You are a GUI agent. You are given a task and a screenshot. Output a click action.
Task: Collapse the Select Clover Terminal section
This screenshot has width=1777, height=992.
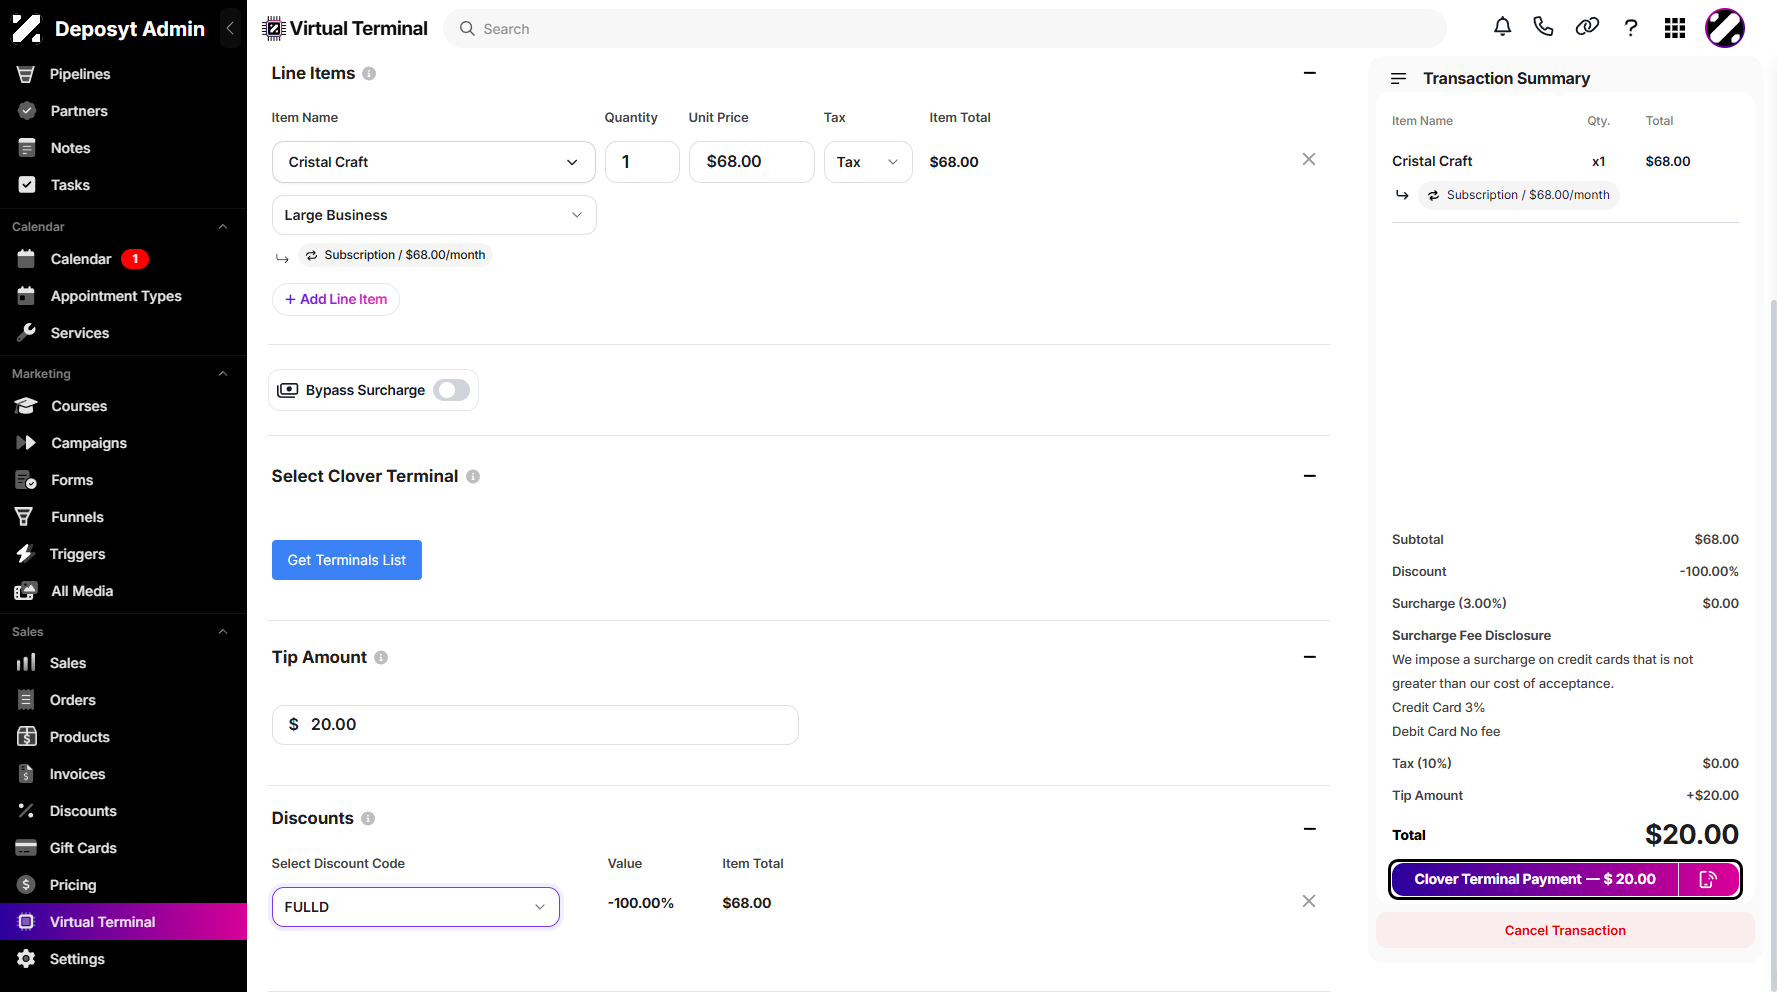click(x=1310, y=476)
